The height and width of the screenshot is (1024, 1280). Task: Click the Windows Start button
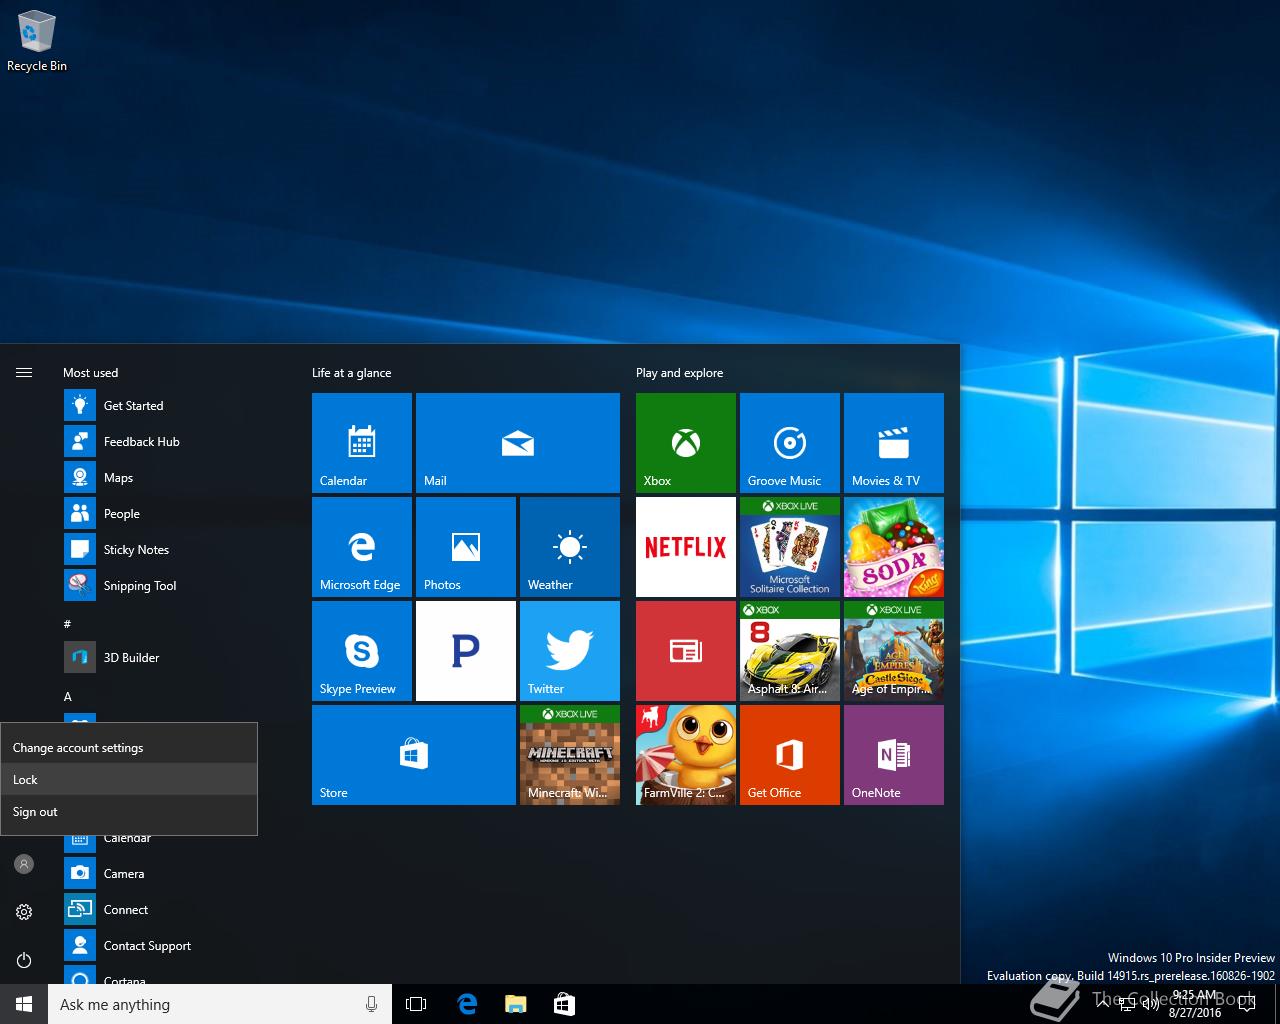24,1004
